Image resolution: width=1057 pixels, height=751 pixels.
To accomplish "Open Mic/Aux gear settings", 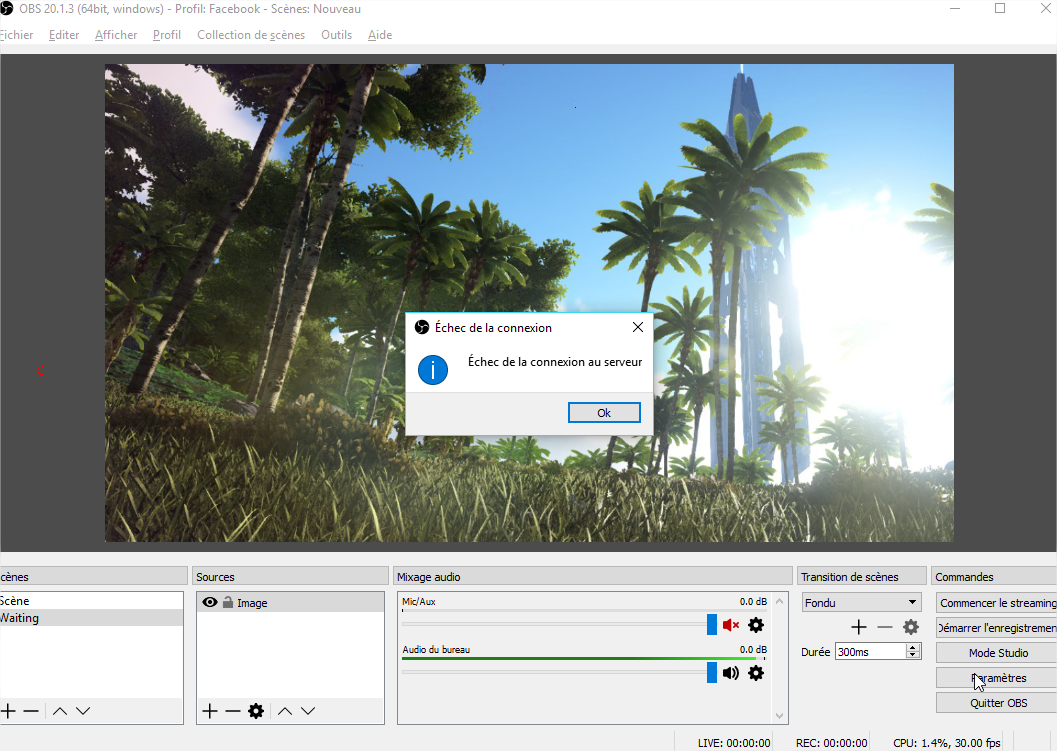I will tap(756, 625).
